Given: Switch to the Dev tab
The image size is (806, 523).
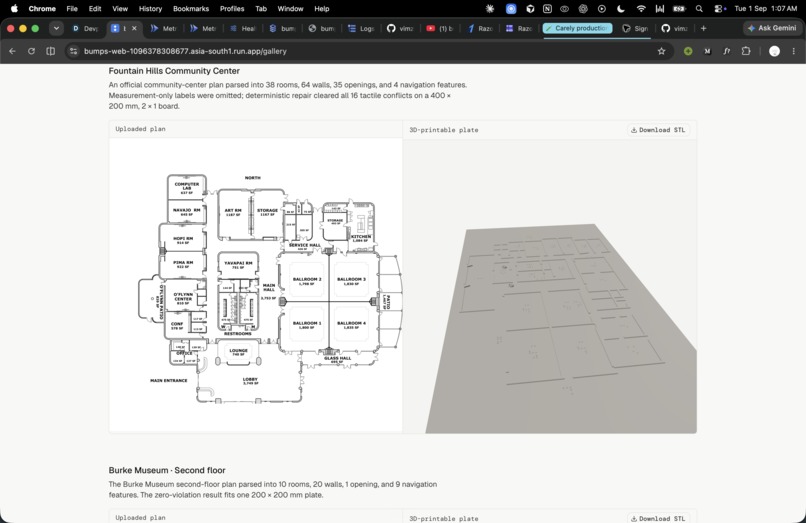Looking at the screenshot, I should pos(85,28).
